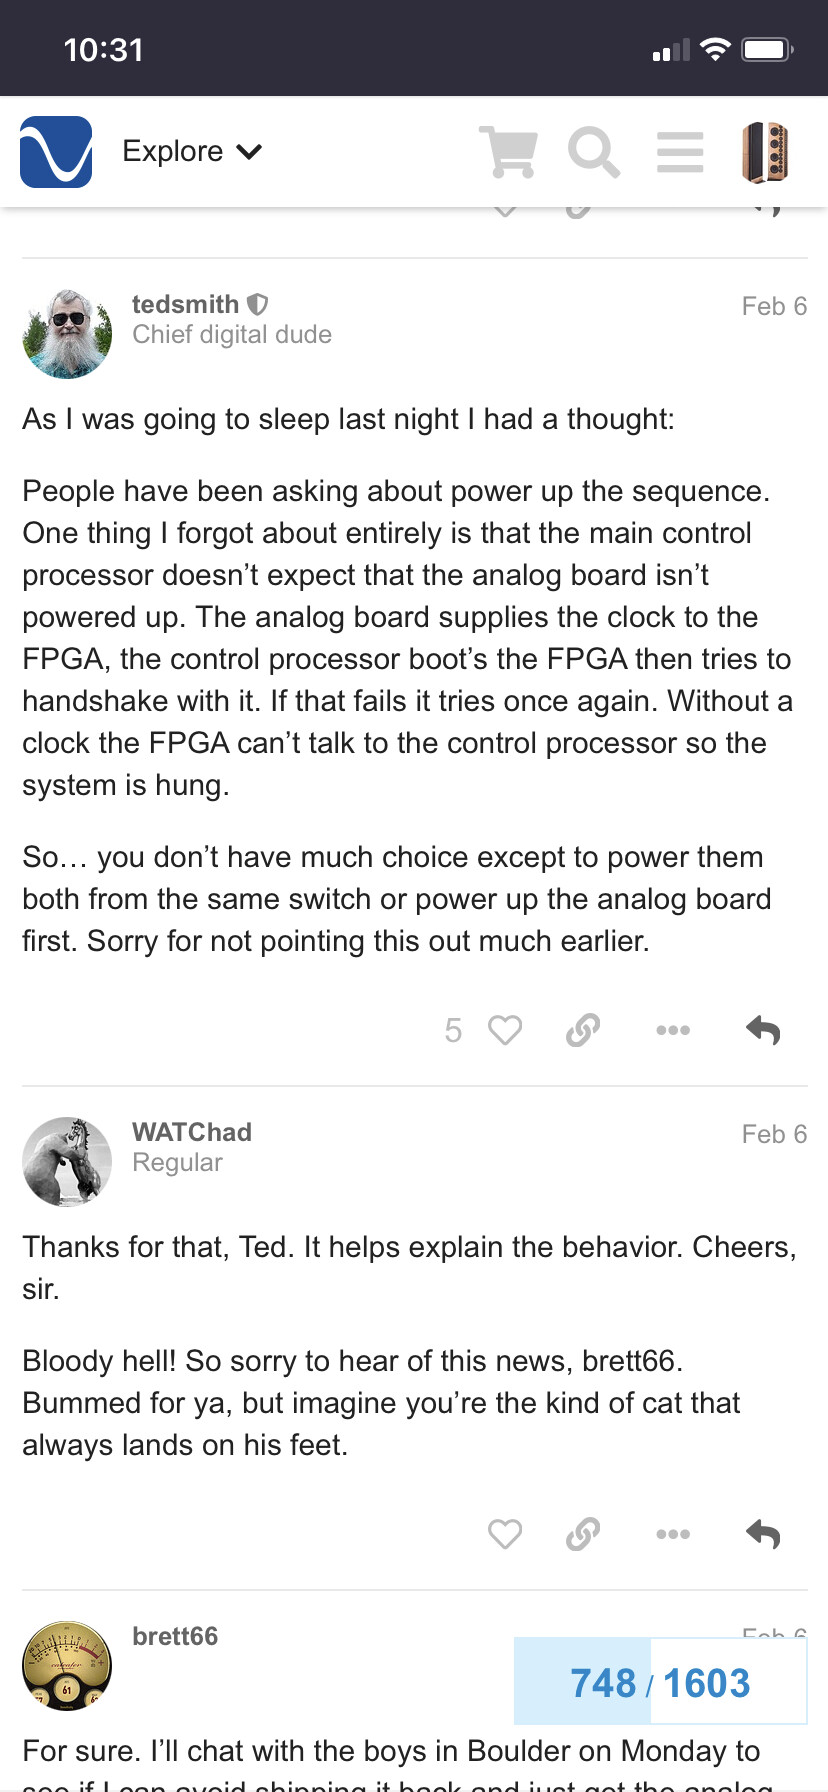This screenshot has height=1792, width=828.
Task: Reply to WATChad's post
Action: pos(763,1534)
